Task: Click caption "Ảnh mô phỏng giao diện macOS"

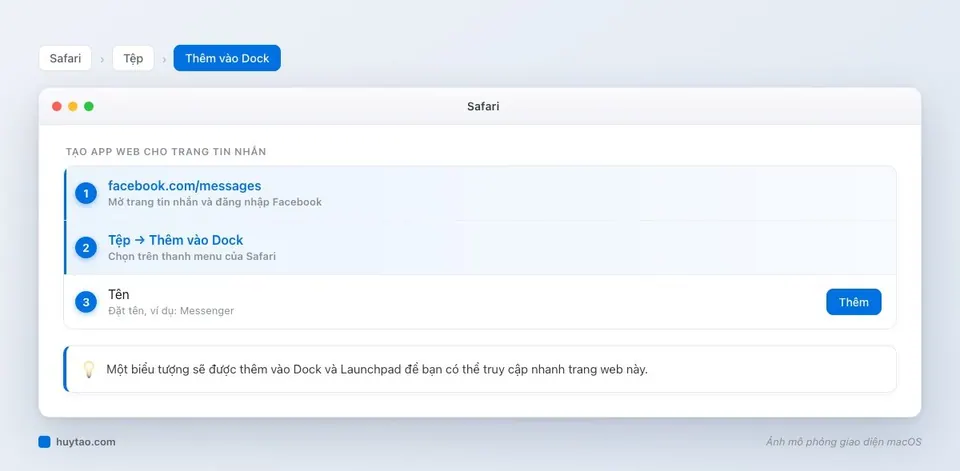Action: (x=843, y=442)
